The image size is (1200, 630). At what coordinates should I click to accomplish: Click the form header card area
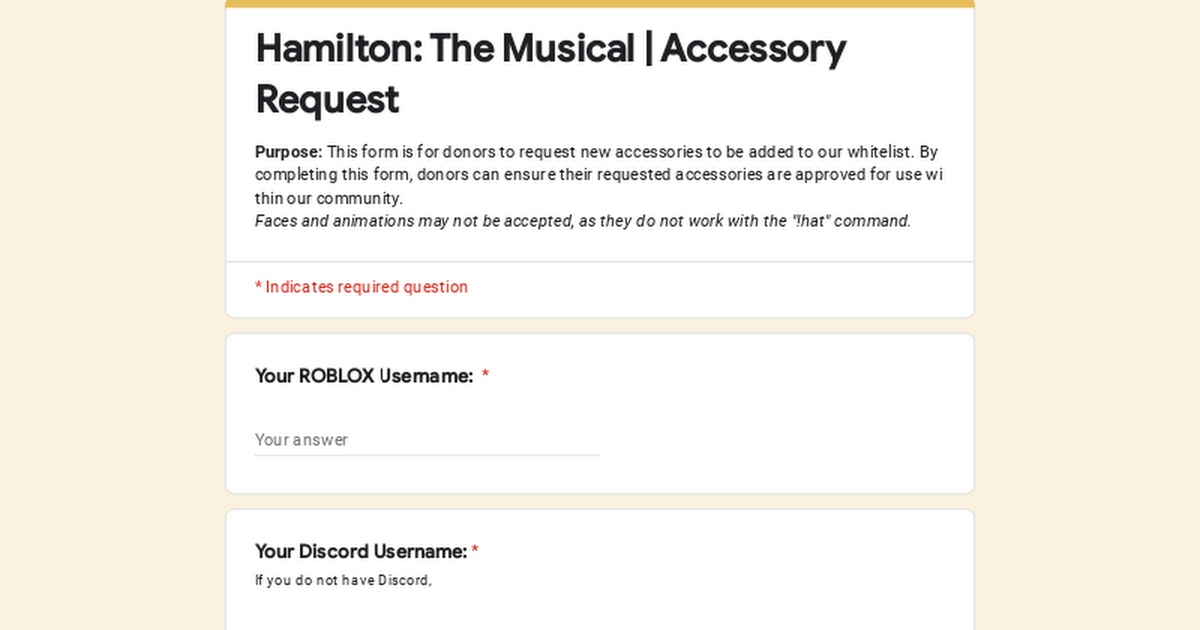[x=600, y=130]
